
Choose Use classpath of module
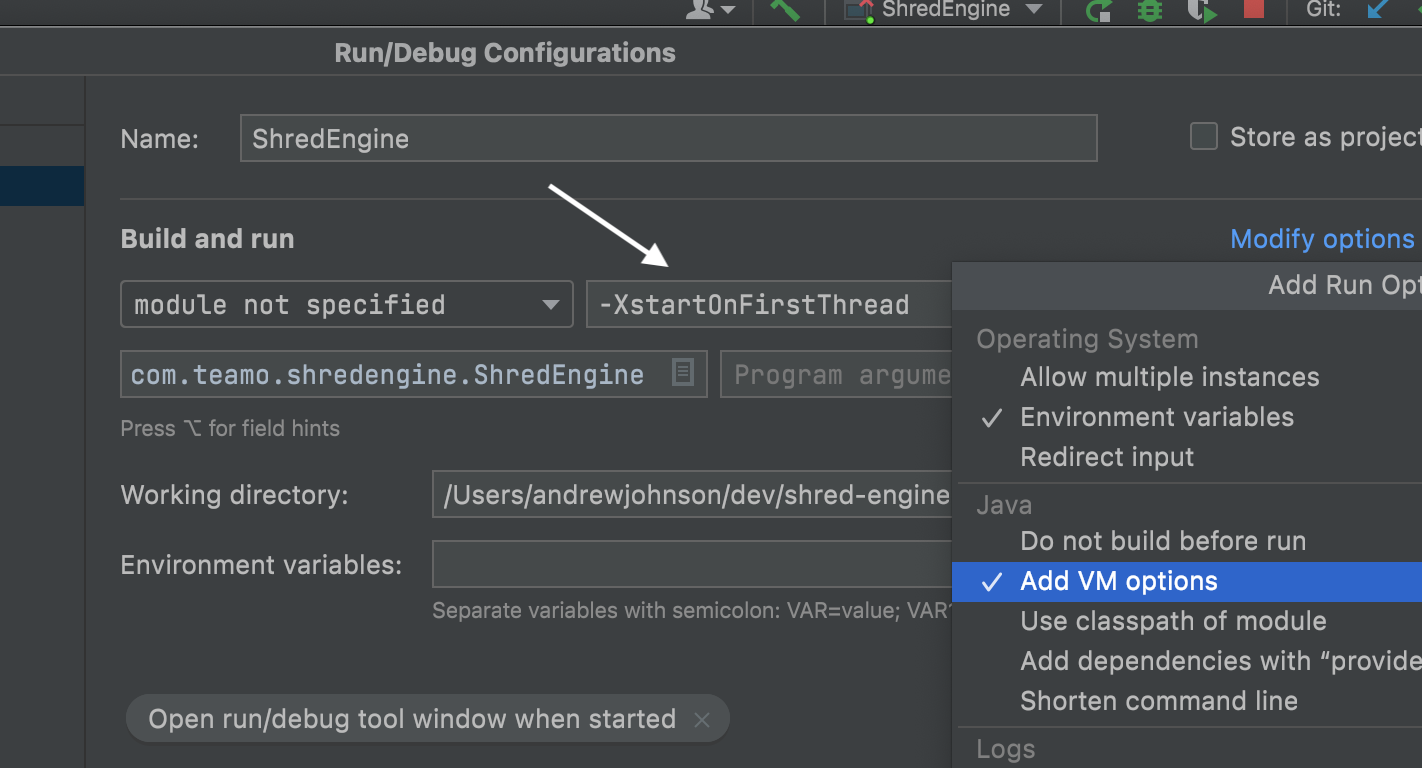pos(1189,621)
